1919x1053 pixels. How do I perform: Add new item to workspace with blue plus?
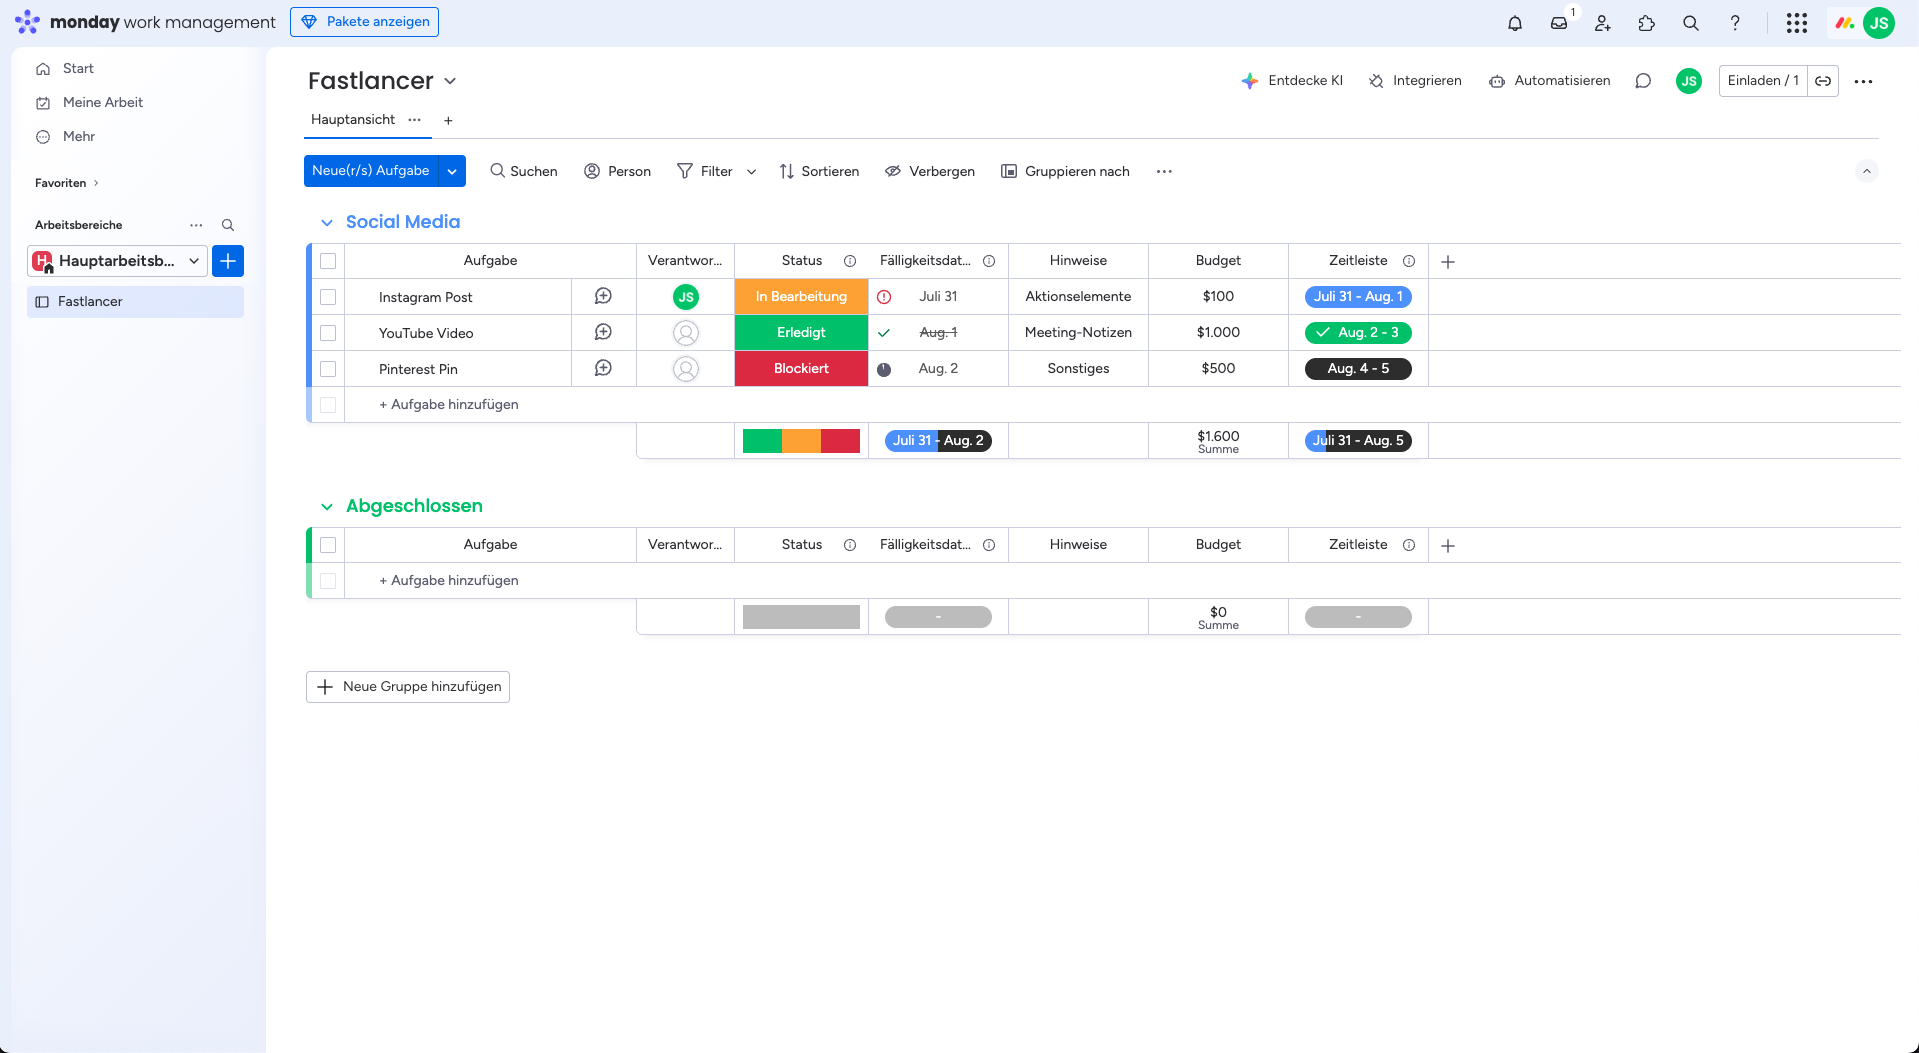228,261
